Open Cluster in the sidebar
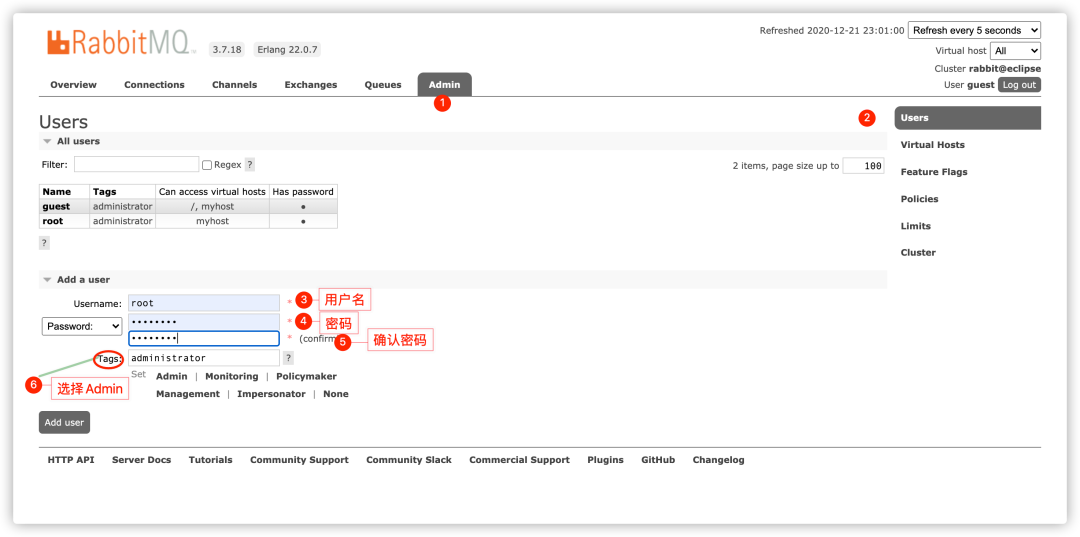This screenshot has height=537, width=1080. pyautogui.click(x=918, y=253)
